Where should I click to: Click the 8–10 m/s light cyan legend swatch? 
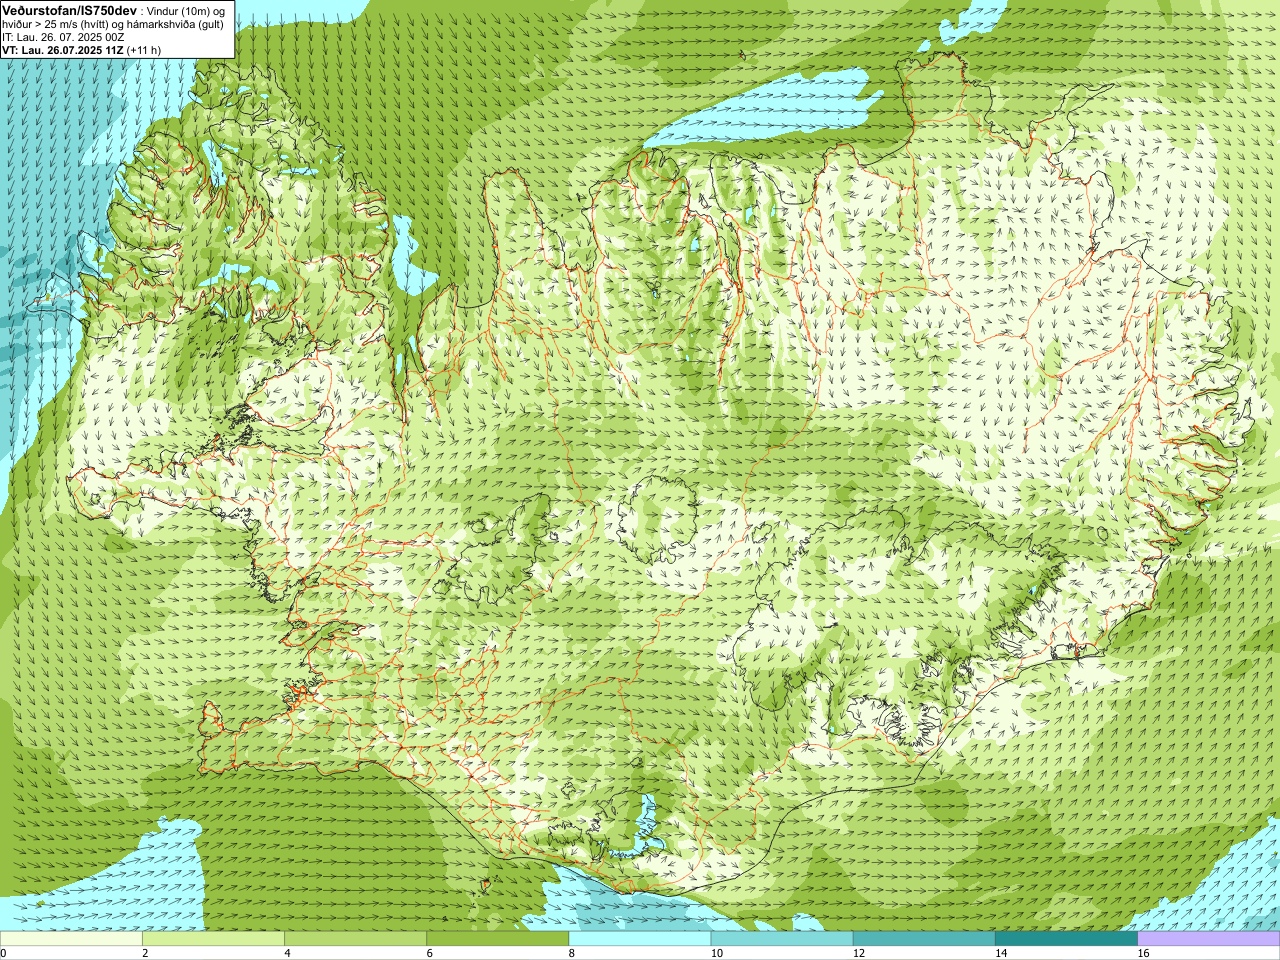pyautogui.click(x=640, y=939)
